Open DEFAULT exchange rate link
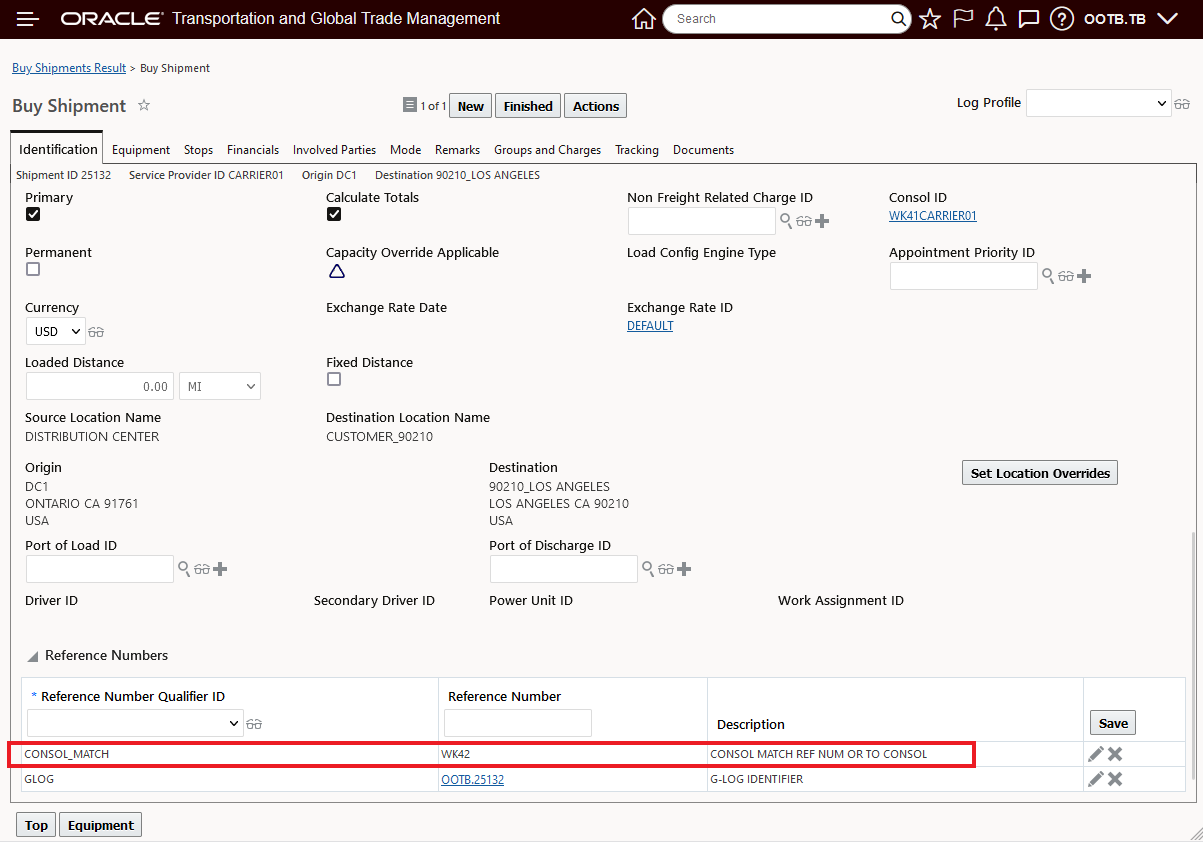Screen dimensions: 1203x842 650,326
